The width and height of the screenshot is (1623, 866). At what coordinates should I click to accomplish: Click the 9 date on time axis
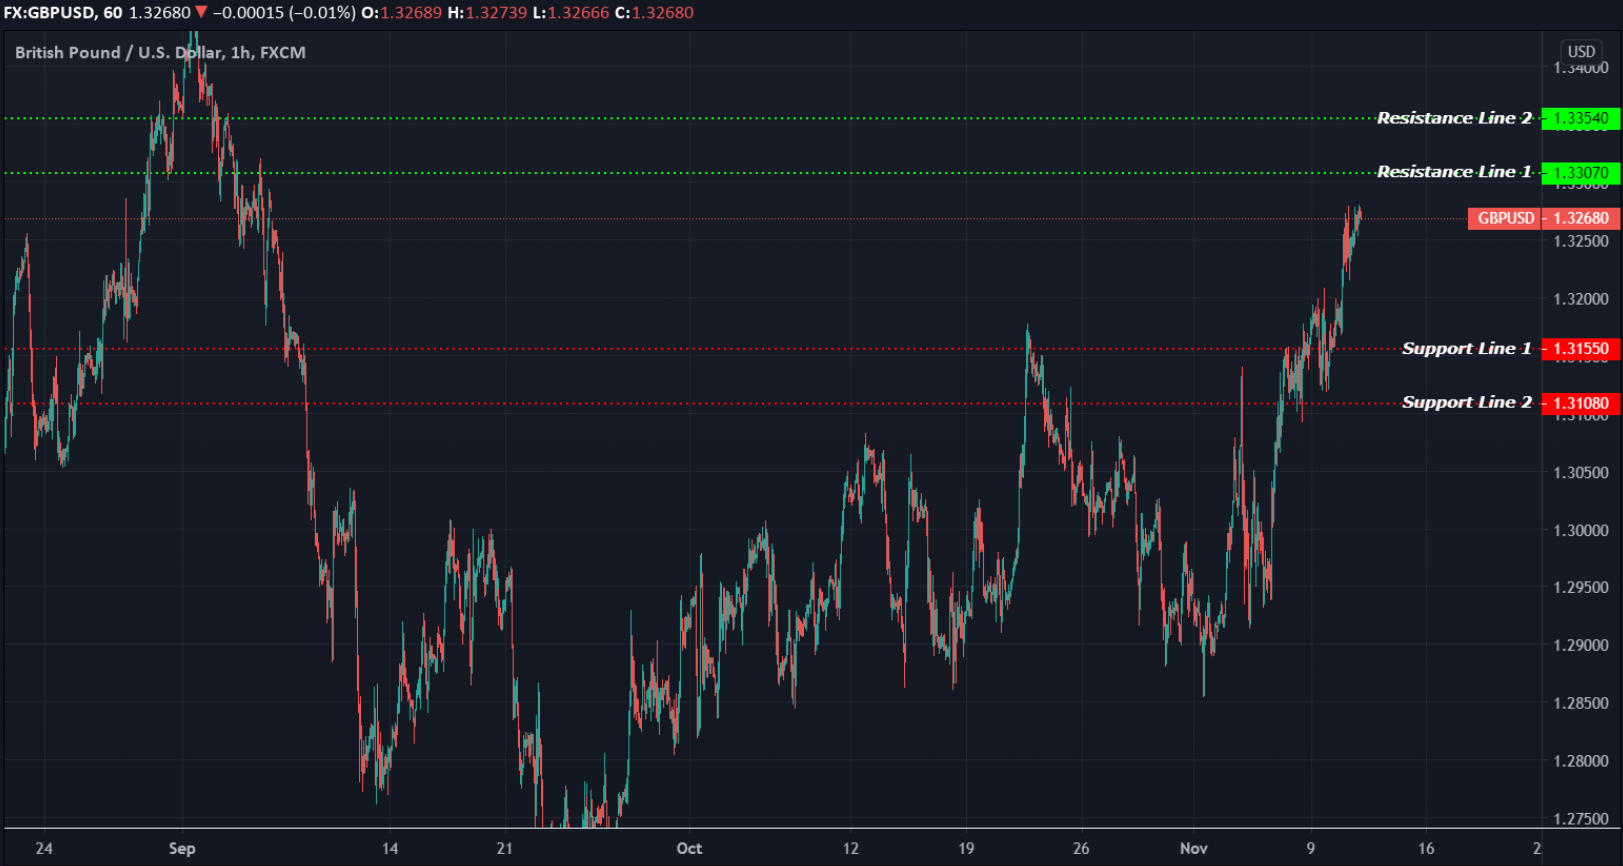point(1311,848)
